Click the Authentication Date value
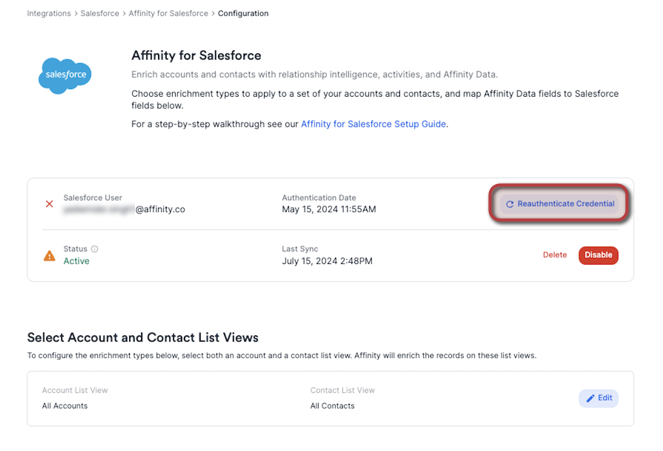663x451 pixels. pos(329,210)
